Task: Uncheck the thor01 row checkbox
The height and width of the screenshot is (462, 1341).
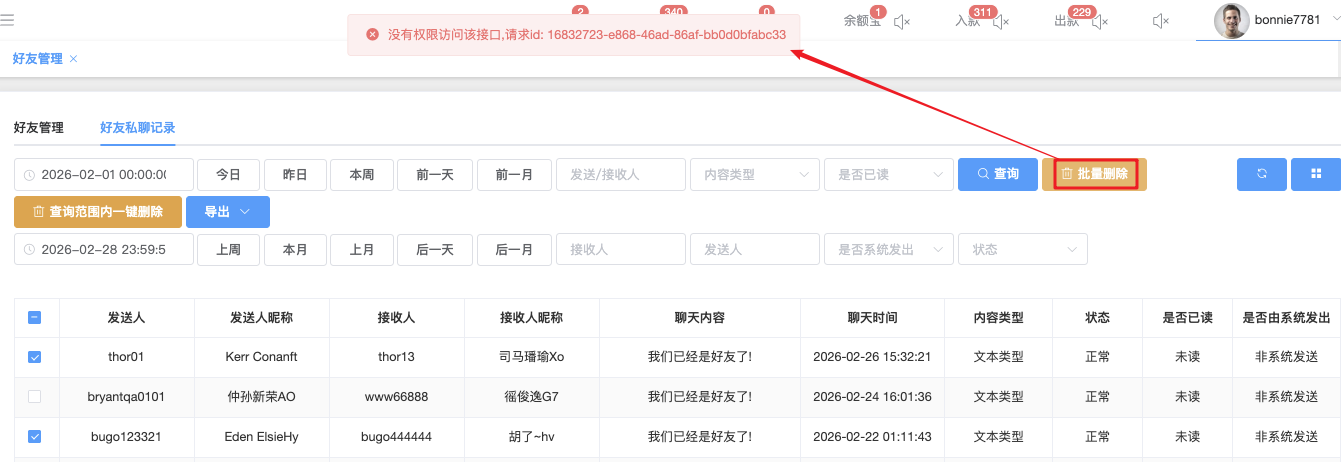Action: pos(35,357)
